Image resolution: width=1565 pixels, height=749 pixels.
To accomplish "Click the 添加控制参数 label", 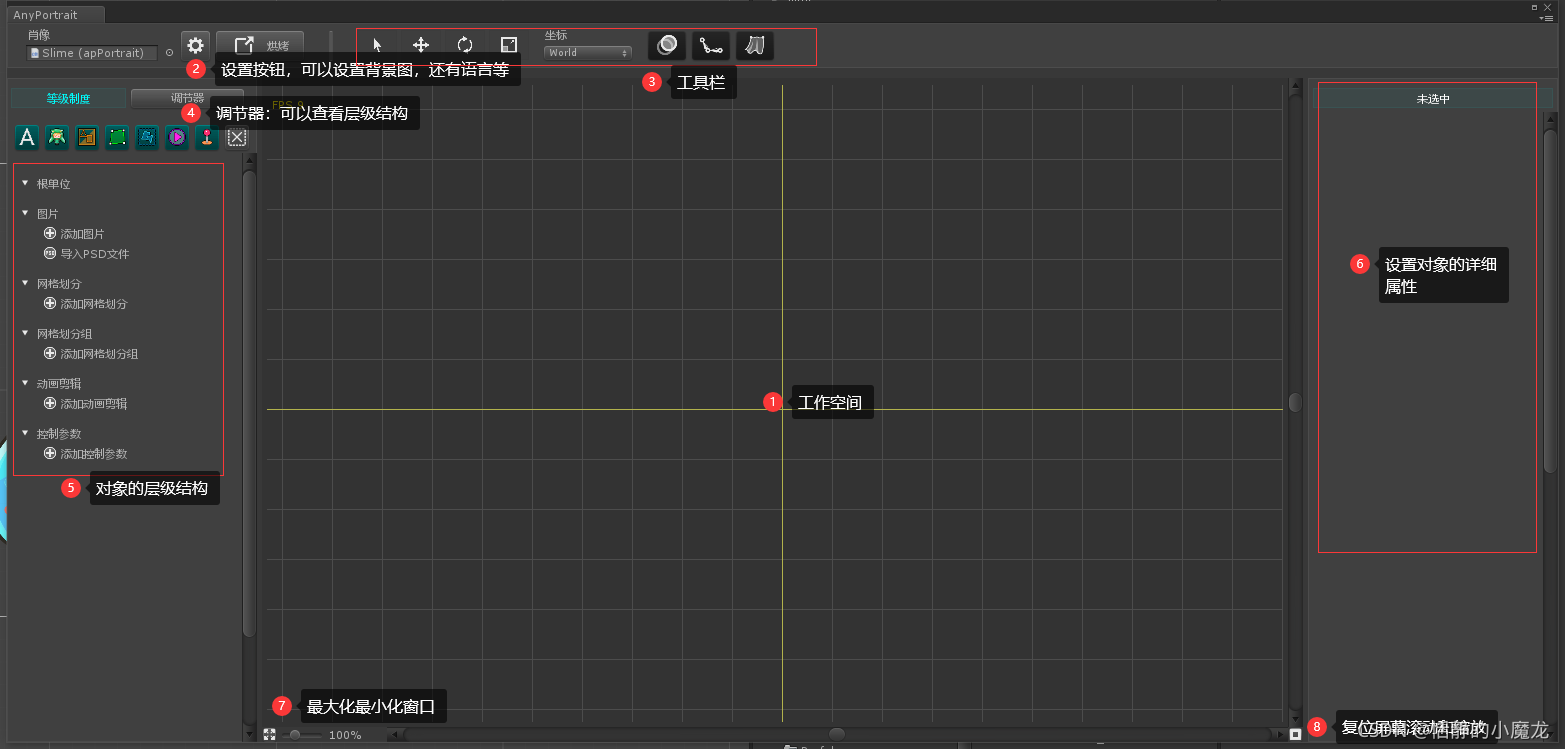I will (94, 454).
